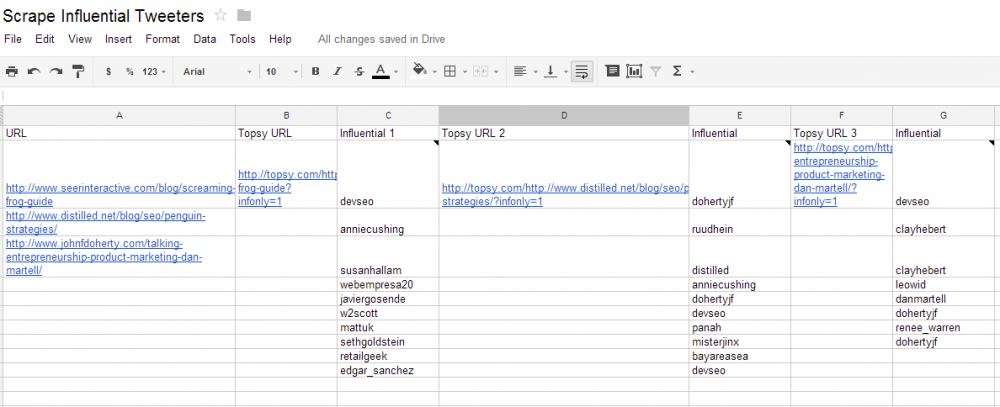Open the Insert menu
Screen dimensions: 1000x407
click(x=118, y=39)
